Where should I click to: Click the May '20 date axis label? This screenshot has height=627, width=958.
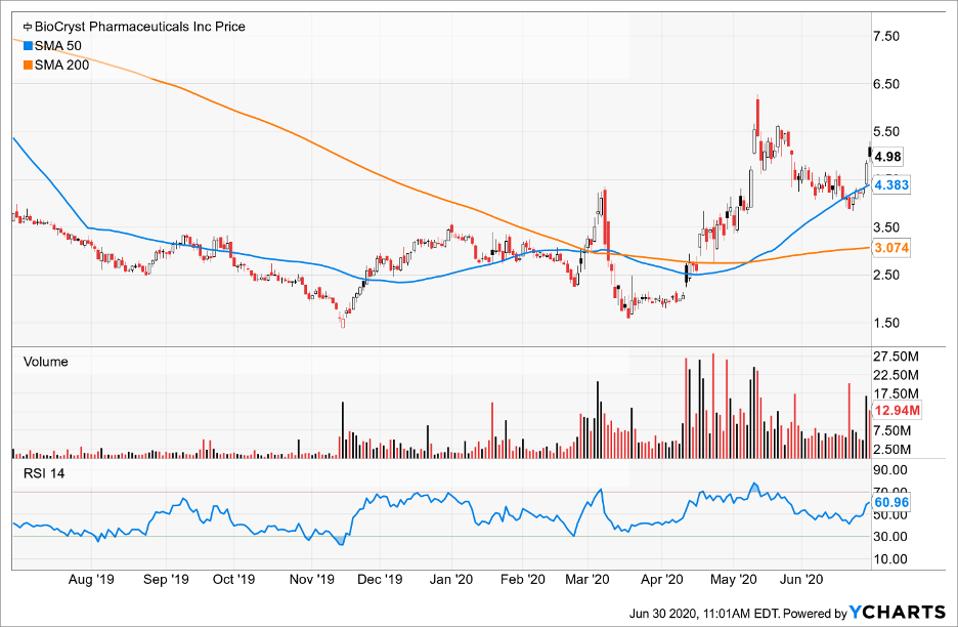coord(733,579)
